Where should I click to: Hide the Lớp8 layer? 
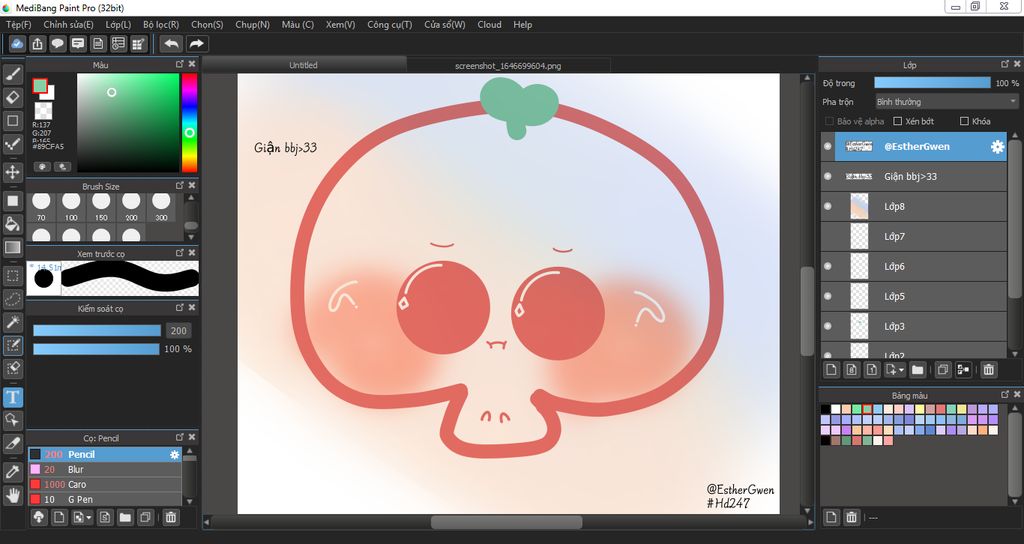click(x=827, y=206)
